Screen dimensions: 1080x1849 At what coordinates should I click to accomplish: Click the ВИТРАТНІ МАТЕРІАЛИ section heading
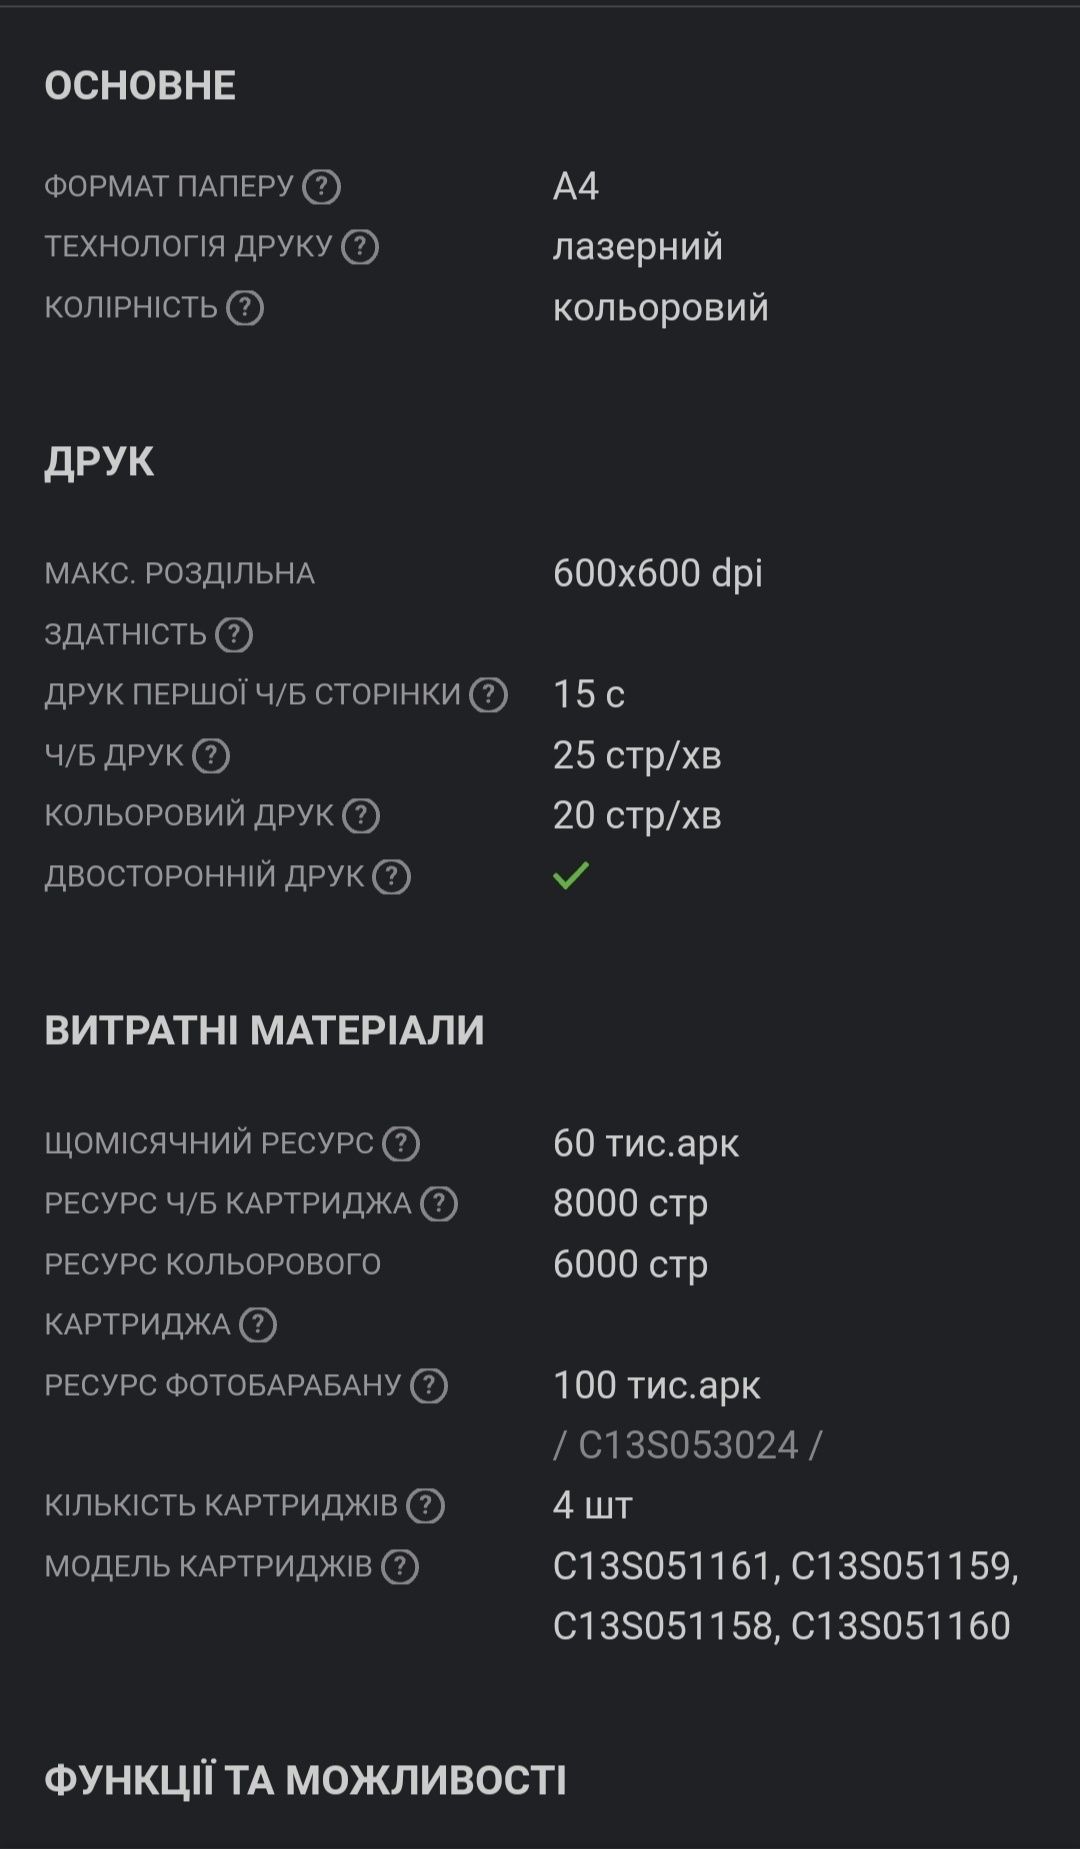click(x=264, y=1030)
